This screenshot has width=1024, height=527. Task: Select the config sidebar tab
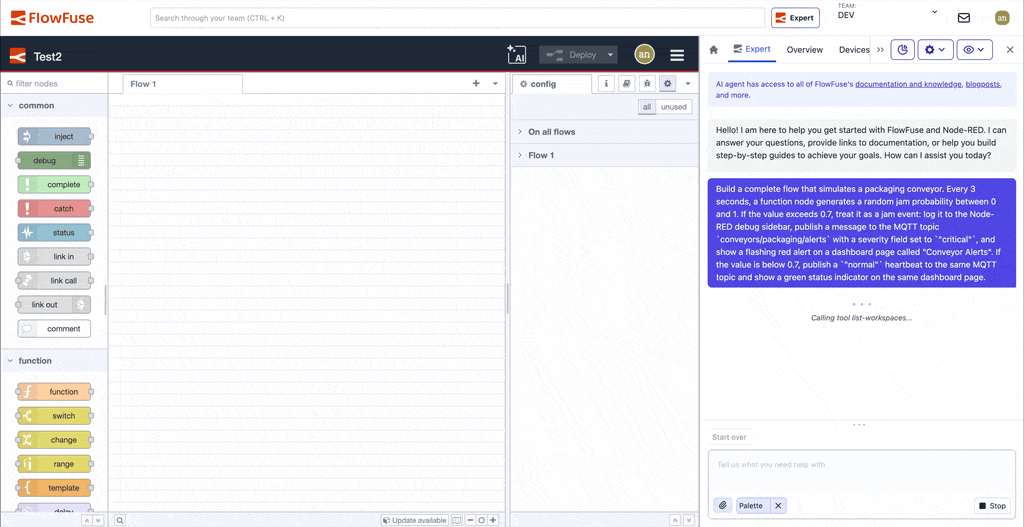point(552,84)
